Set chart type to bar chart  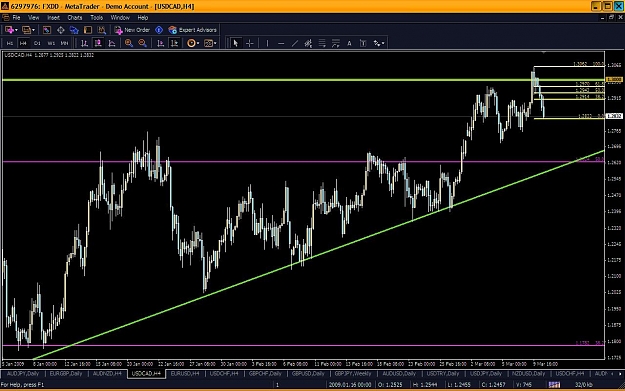(85, 43)
